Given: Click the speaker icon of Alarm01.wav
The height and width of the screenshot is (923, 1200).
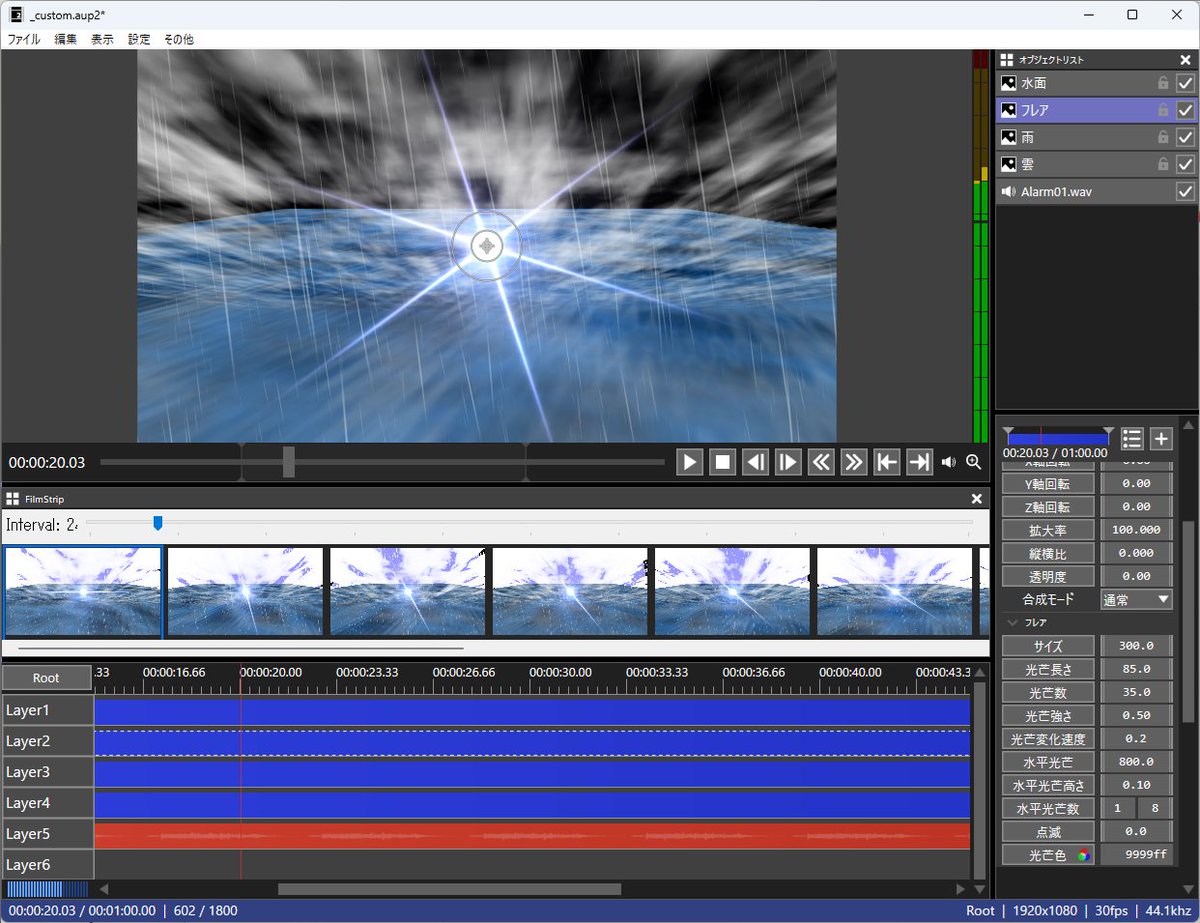Looking at the screenshot, I should (1009, 191).
